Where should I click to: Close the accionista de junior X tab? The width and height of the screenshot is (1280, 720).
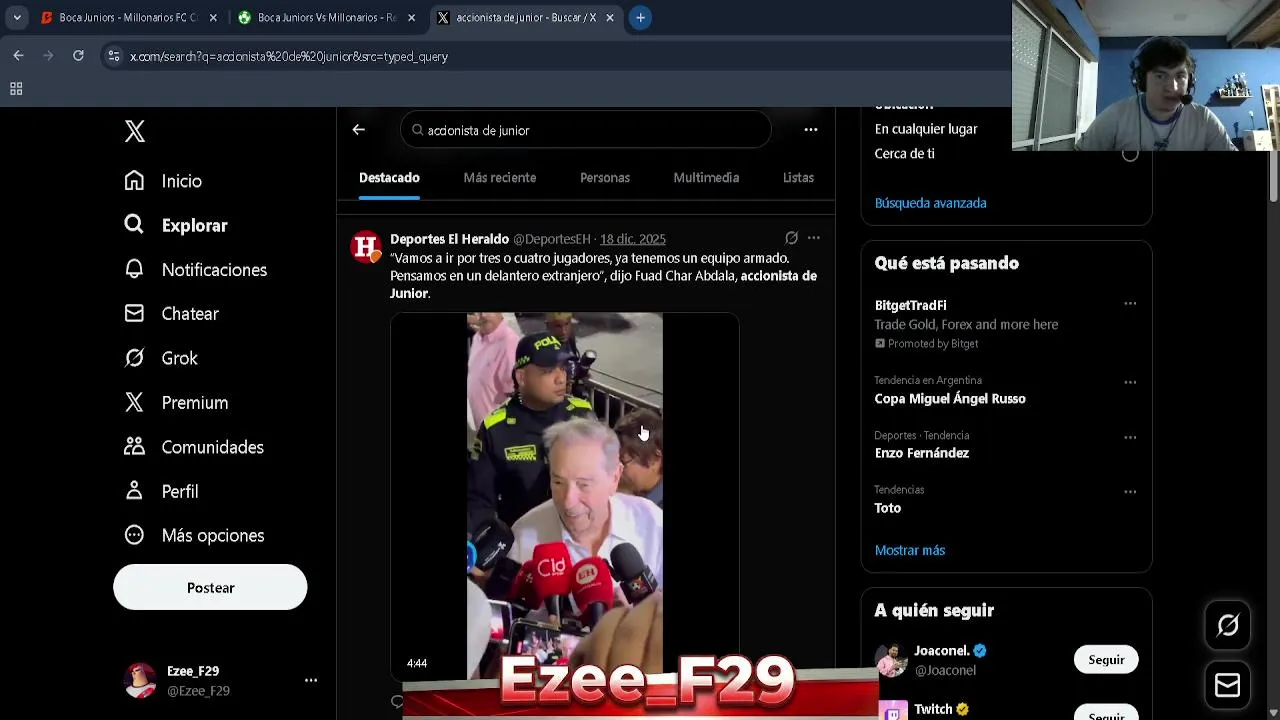click(609, 17)
